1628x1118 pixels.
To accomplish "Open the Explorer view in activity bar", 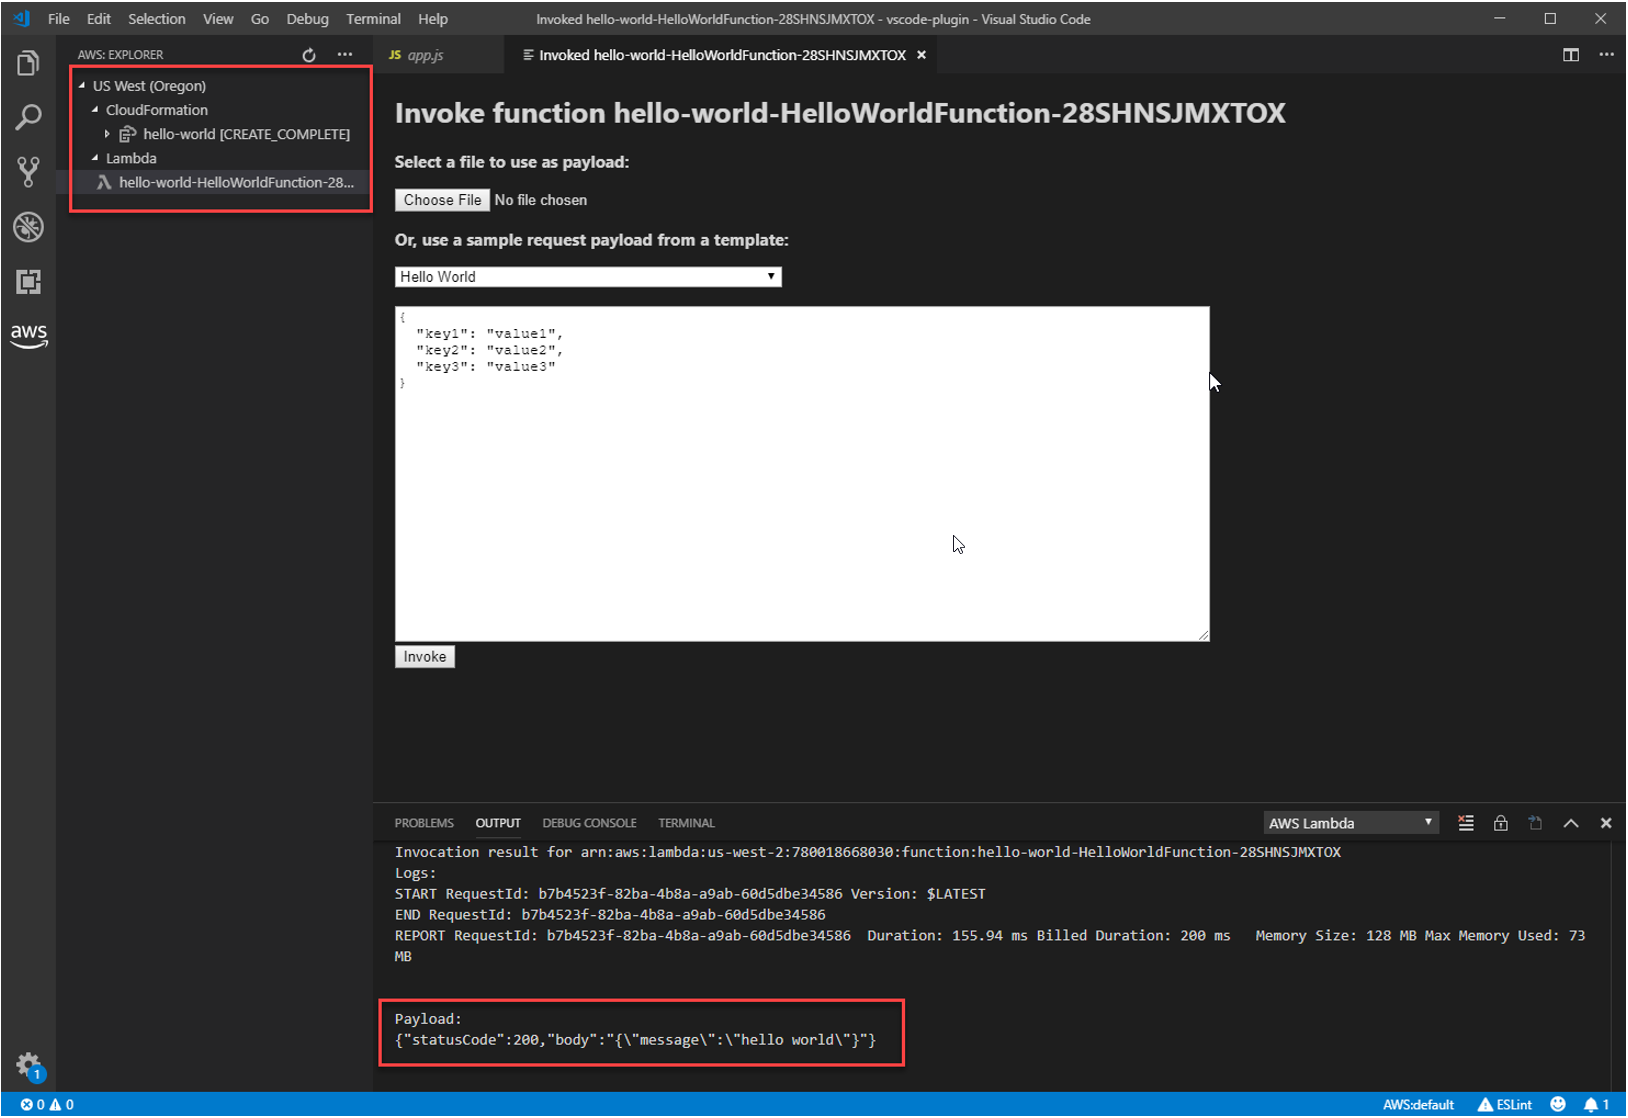I will tap(28, 64).
